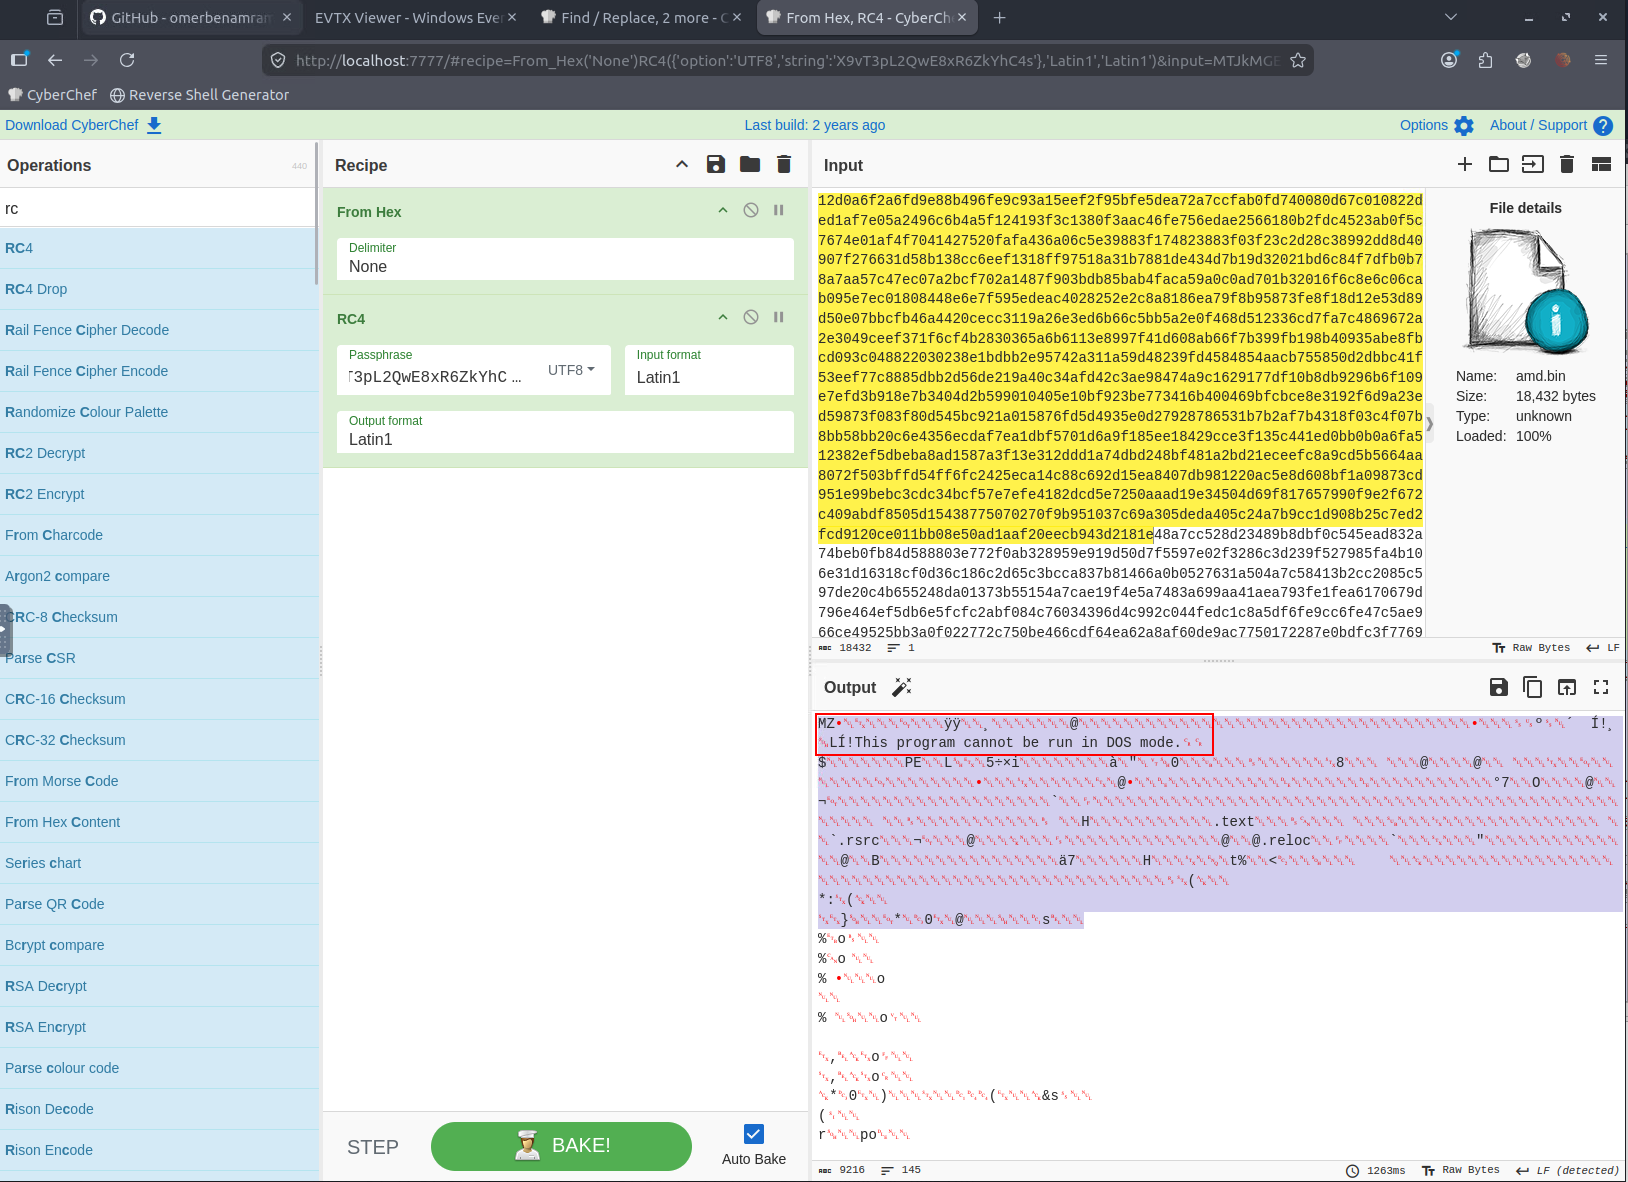Image resolution: width=1628 pixels, height=1182 pixels.
Task: Select RC4 Drop operation
Action: 159,289
